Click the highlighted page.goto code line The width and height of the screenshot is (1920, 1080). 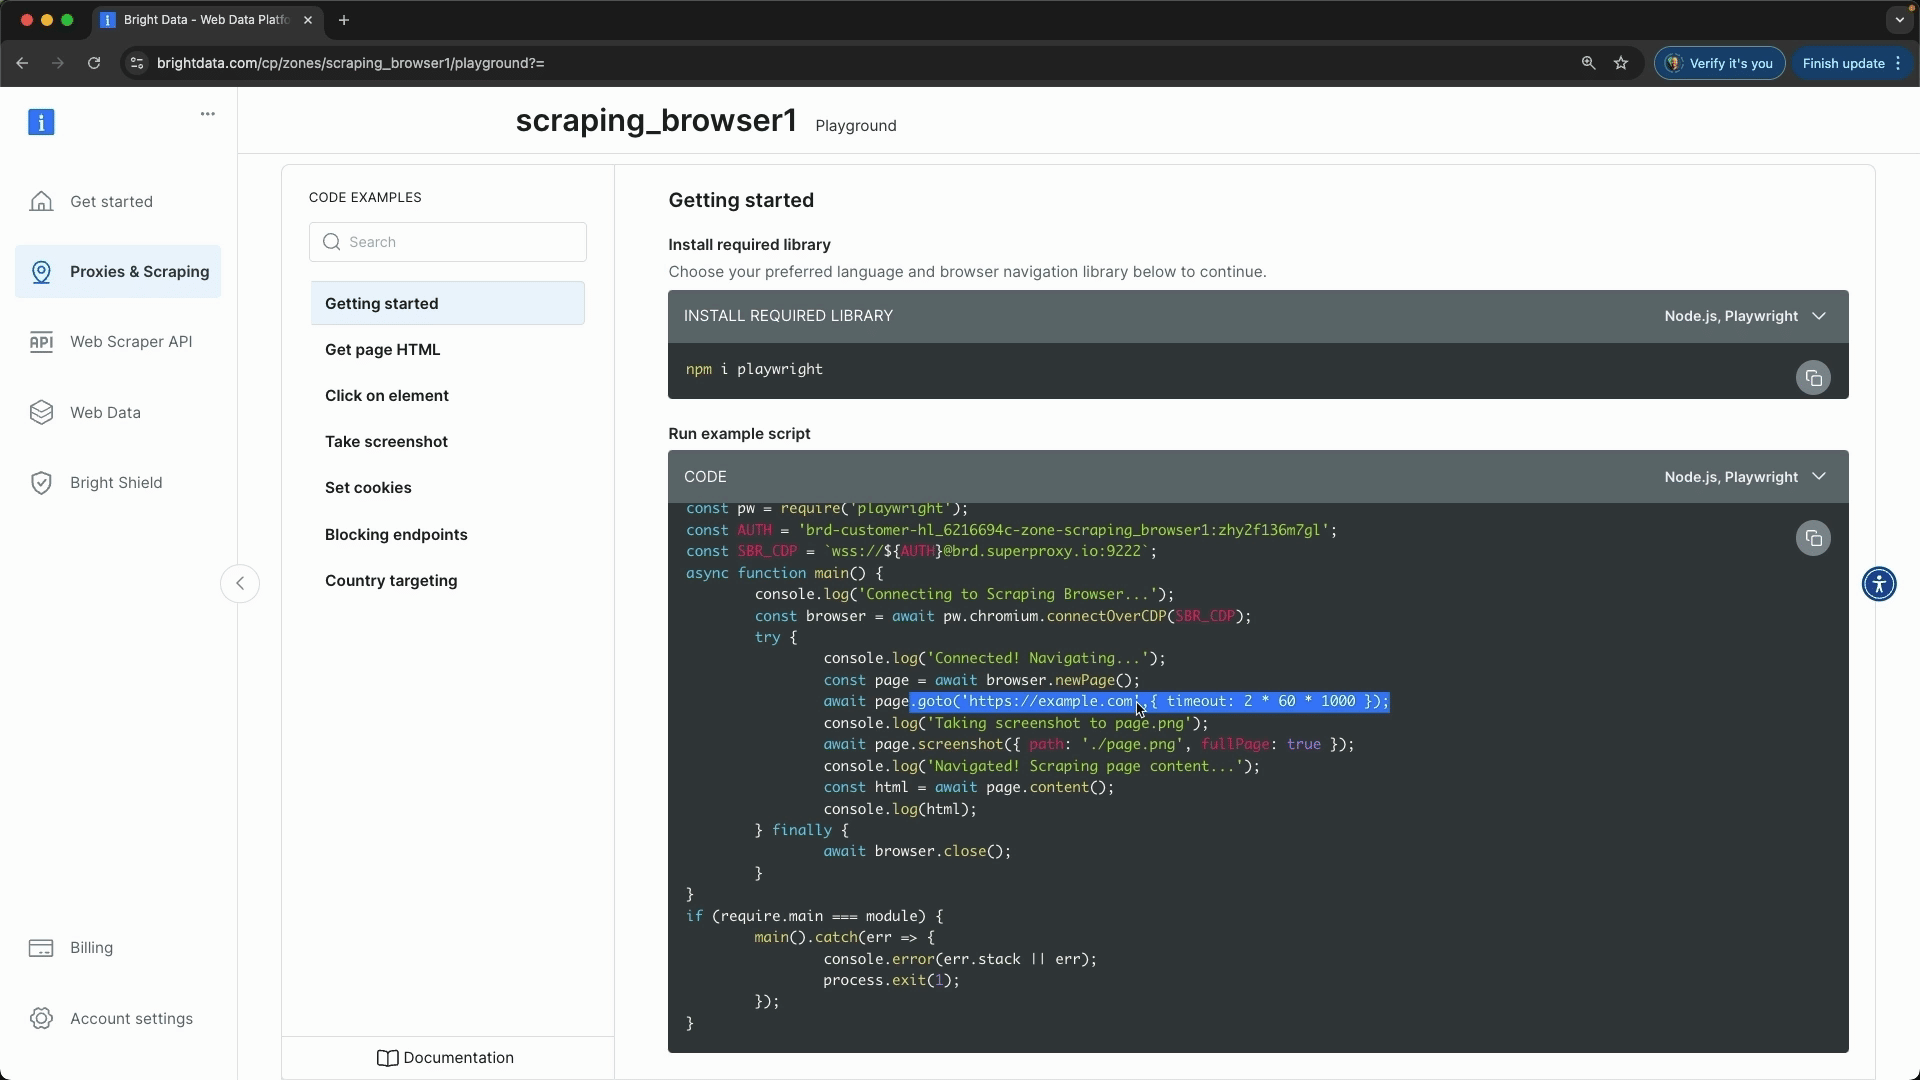coord(1106,701)
